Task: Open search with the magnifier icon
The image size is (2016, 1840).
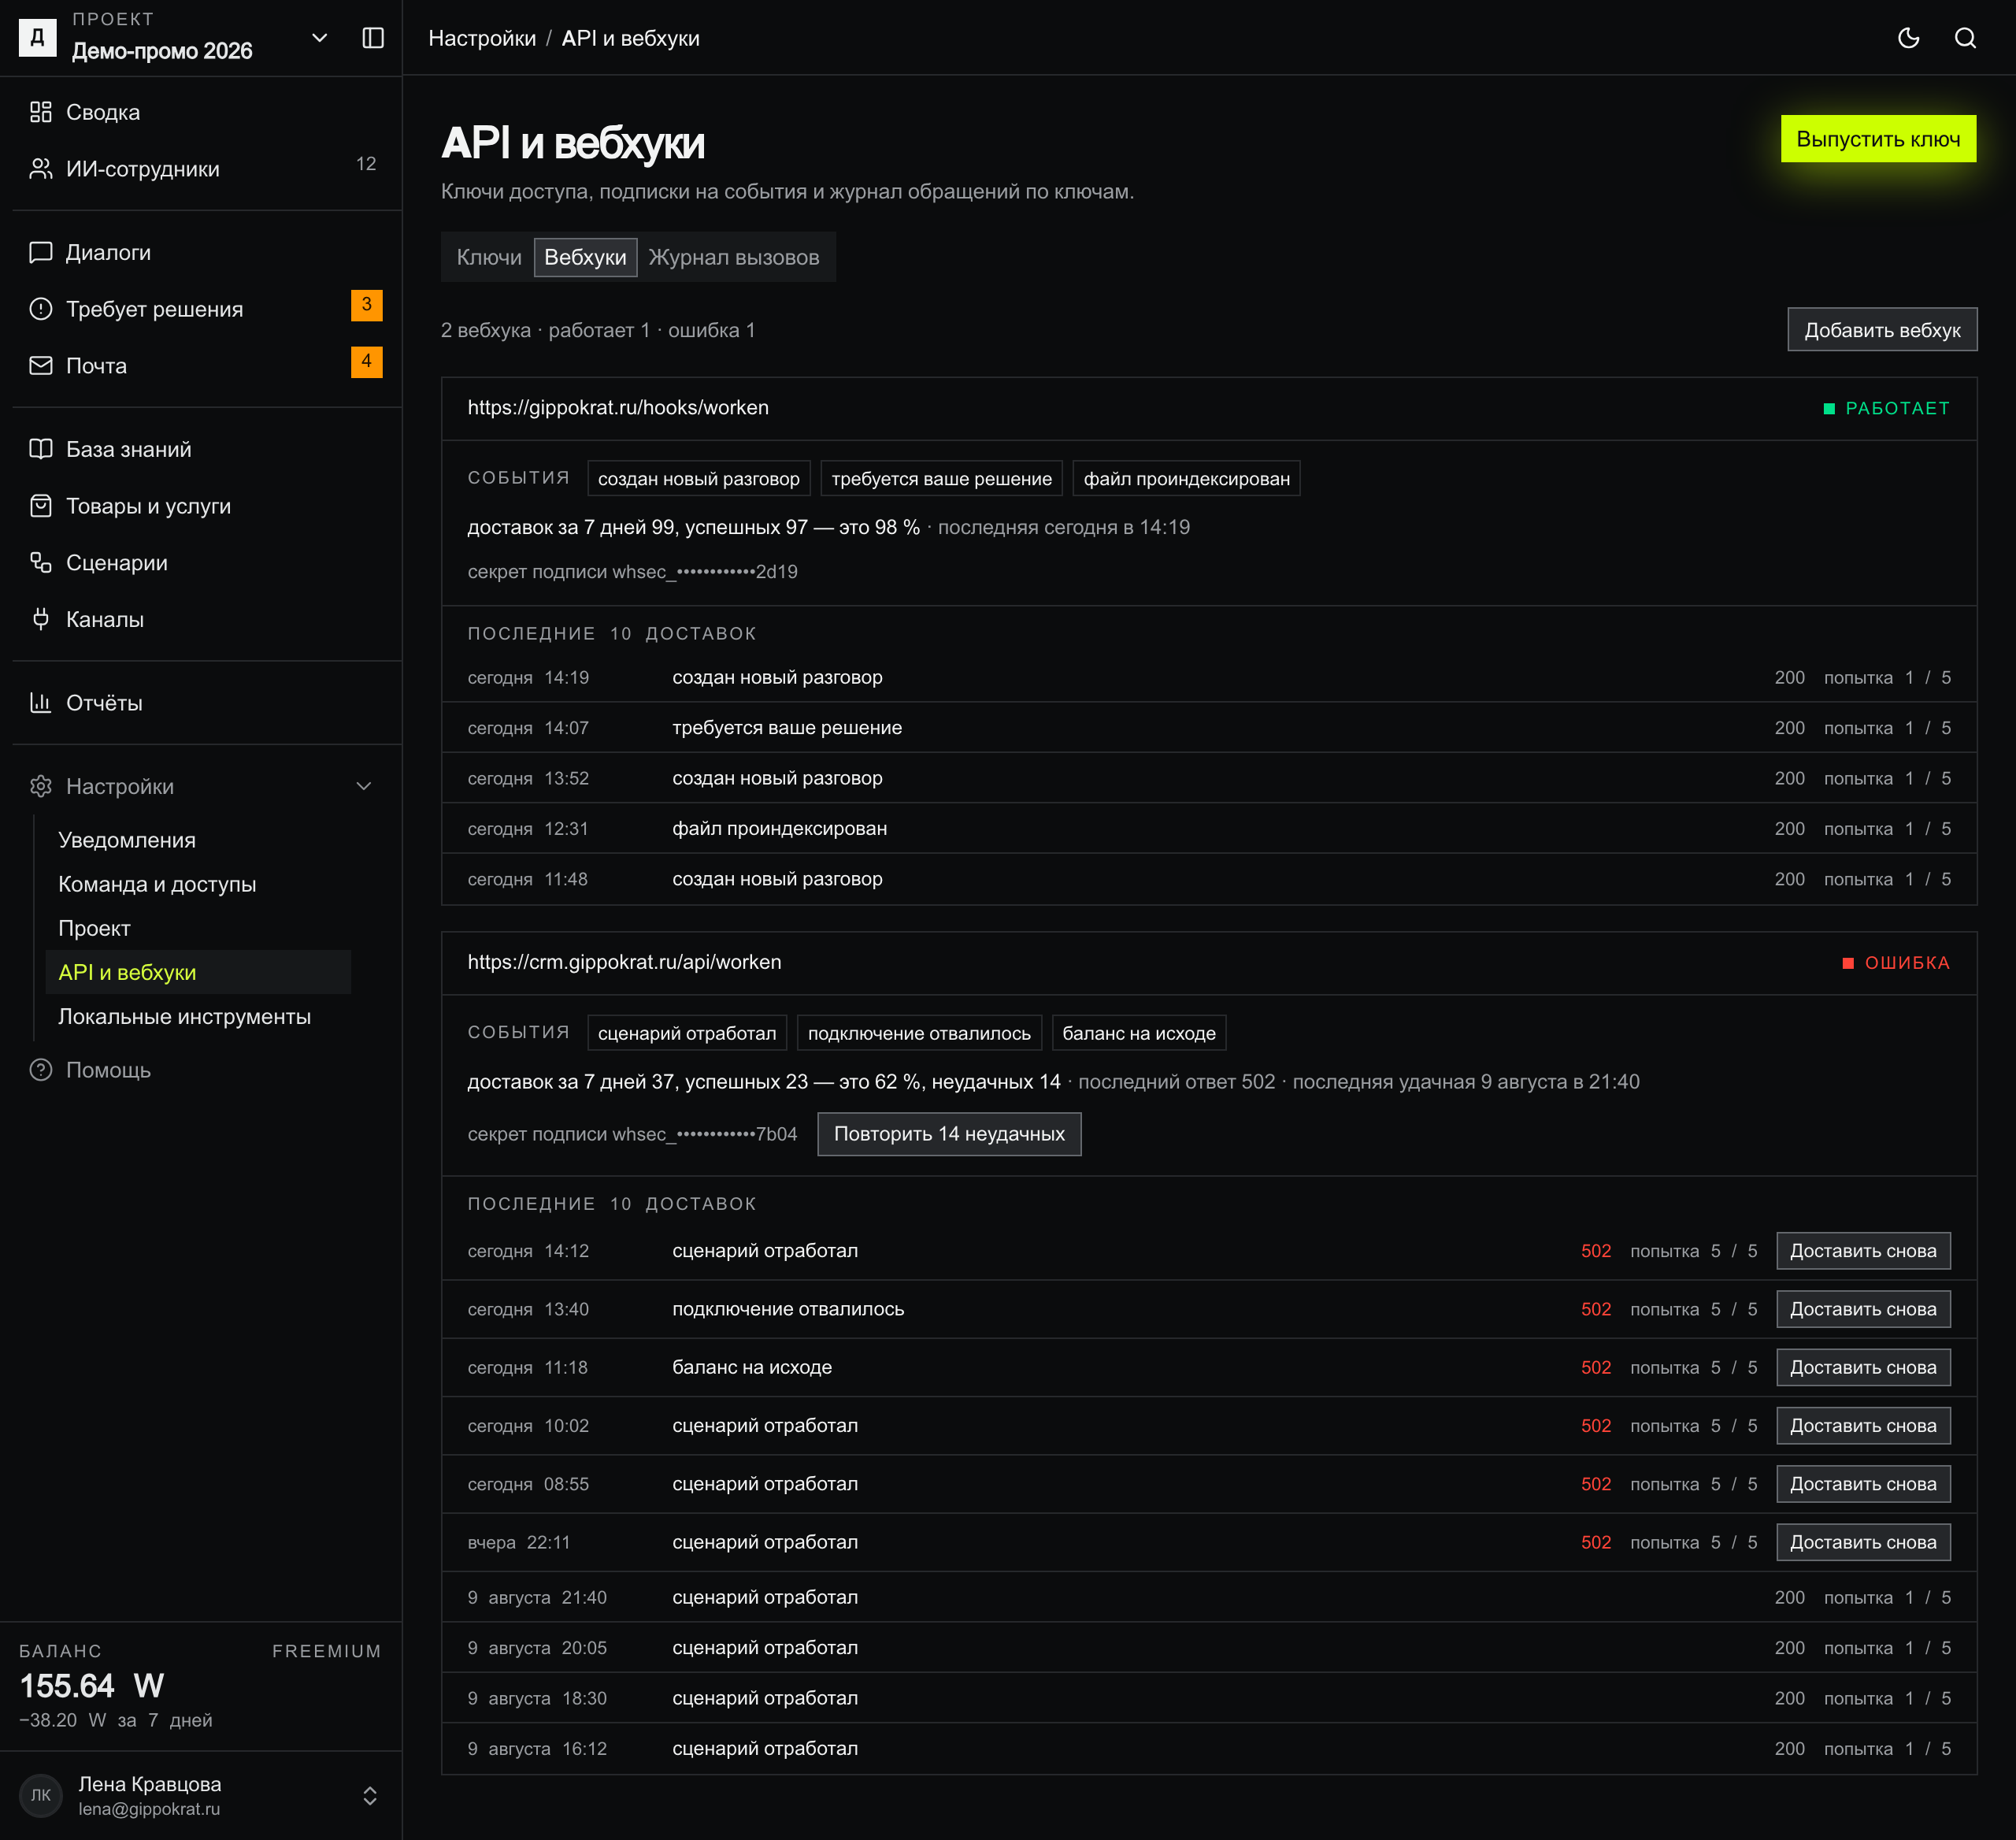Action: tap(1965, 38)
